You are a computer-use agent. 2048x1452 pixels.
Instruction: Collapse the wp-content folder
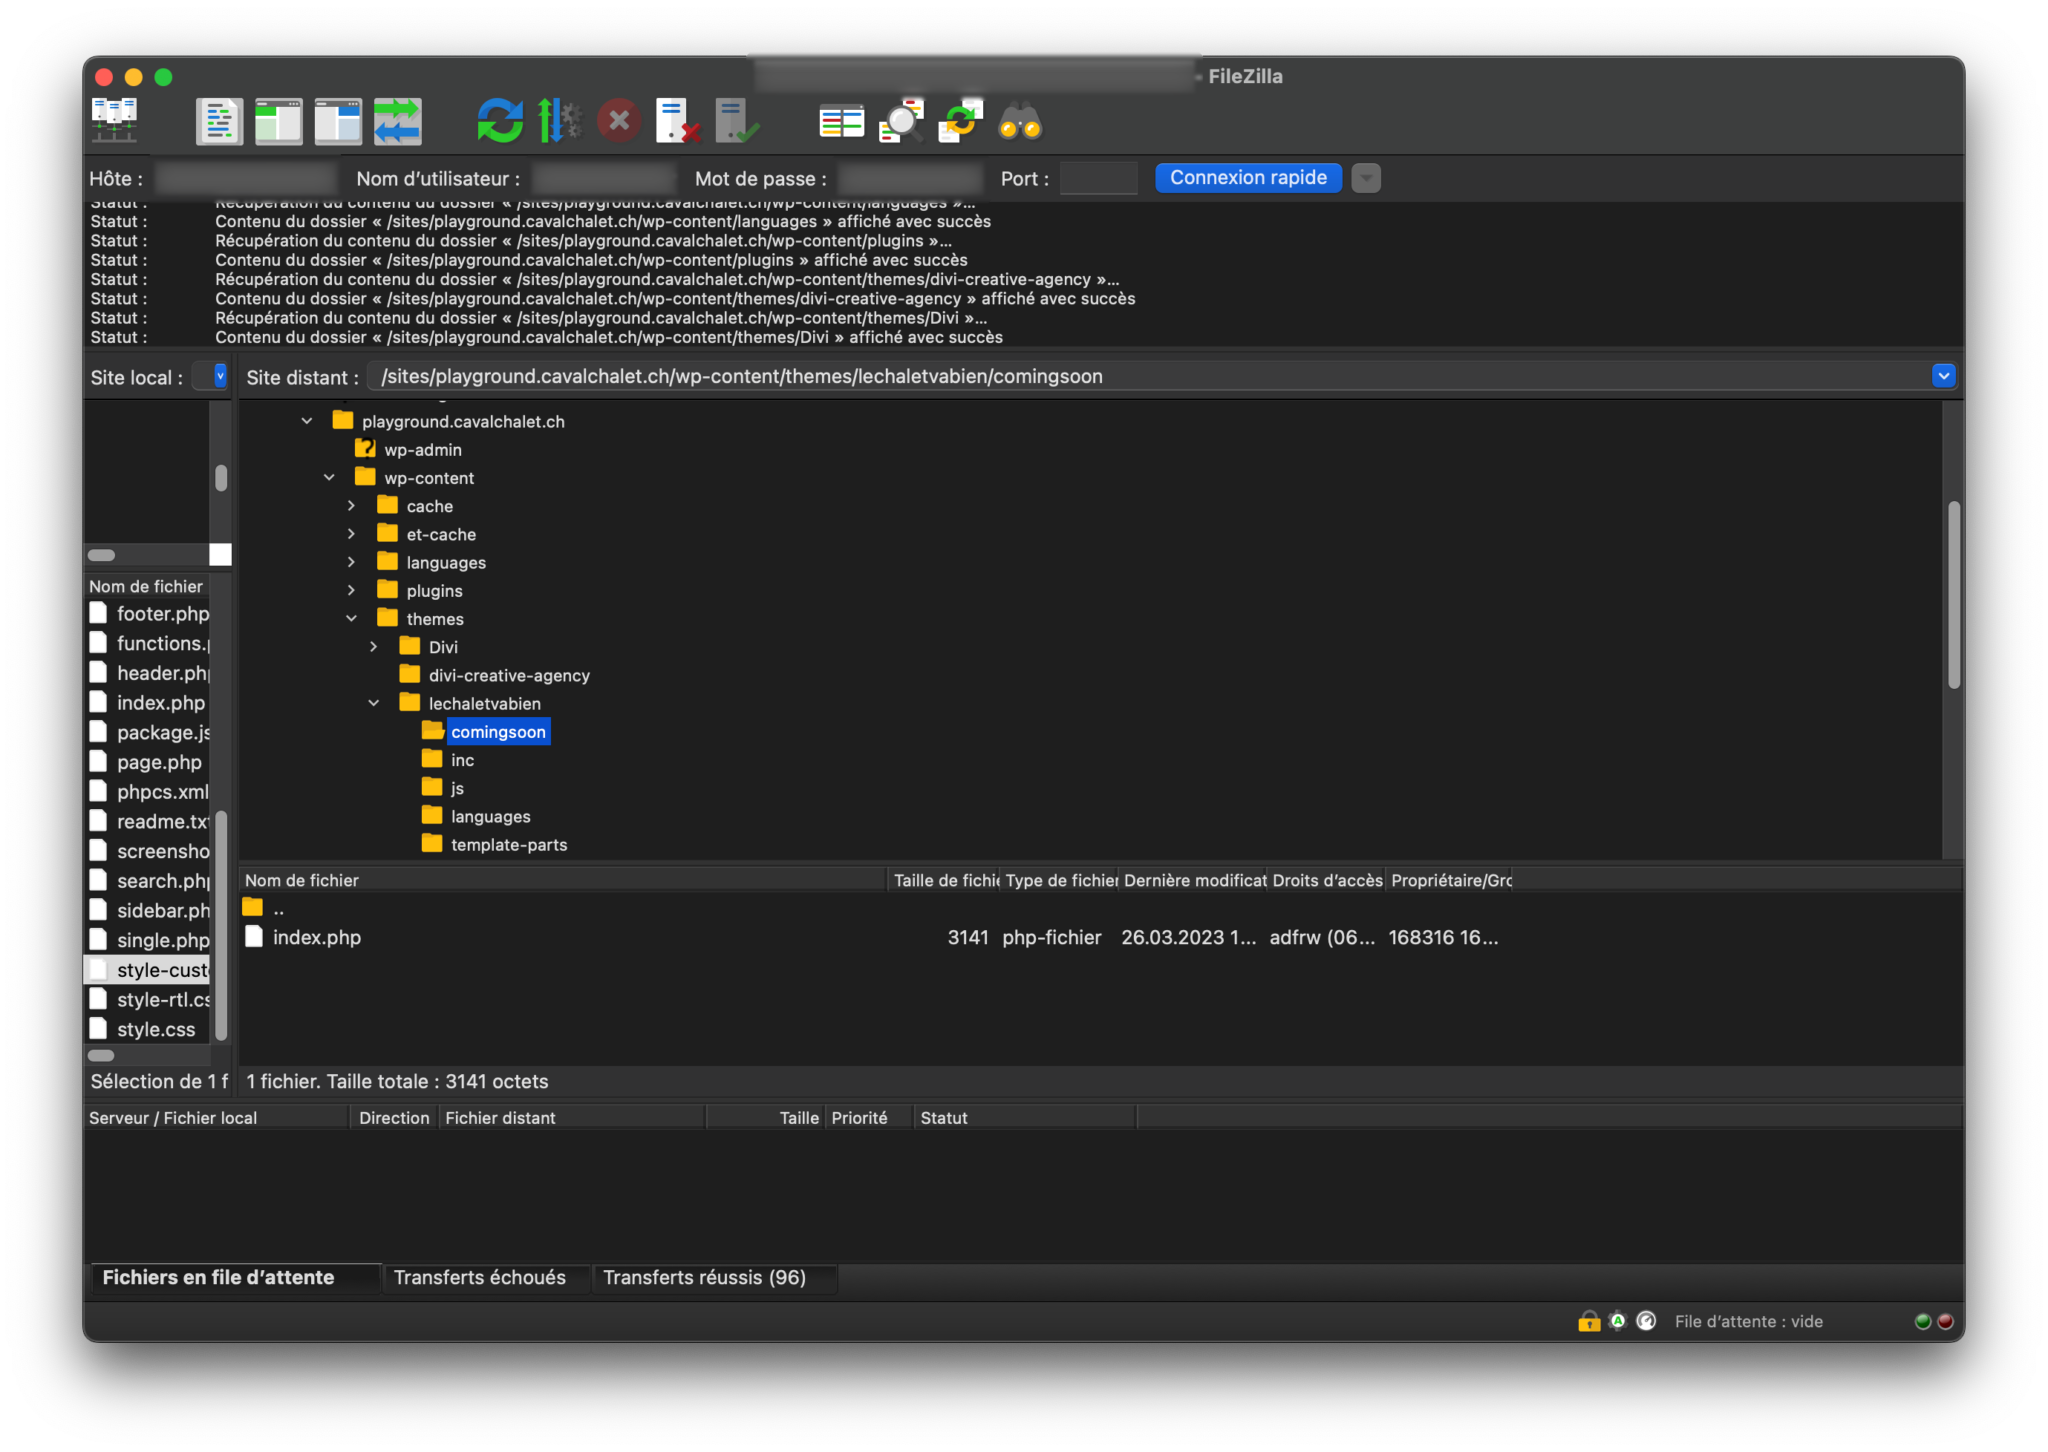(x=329, y=477)
